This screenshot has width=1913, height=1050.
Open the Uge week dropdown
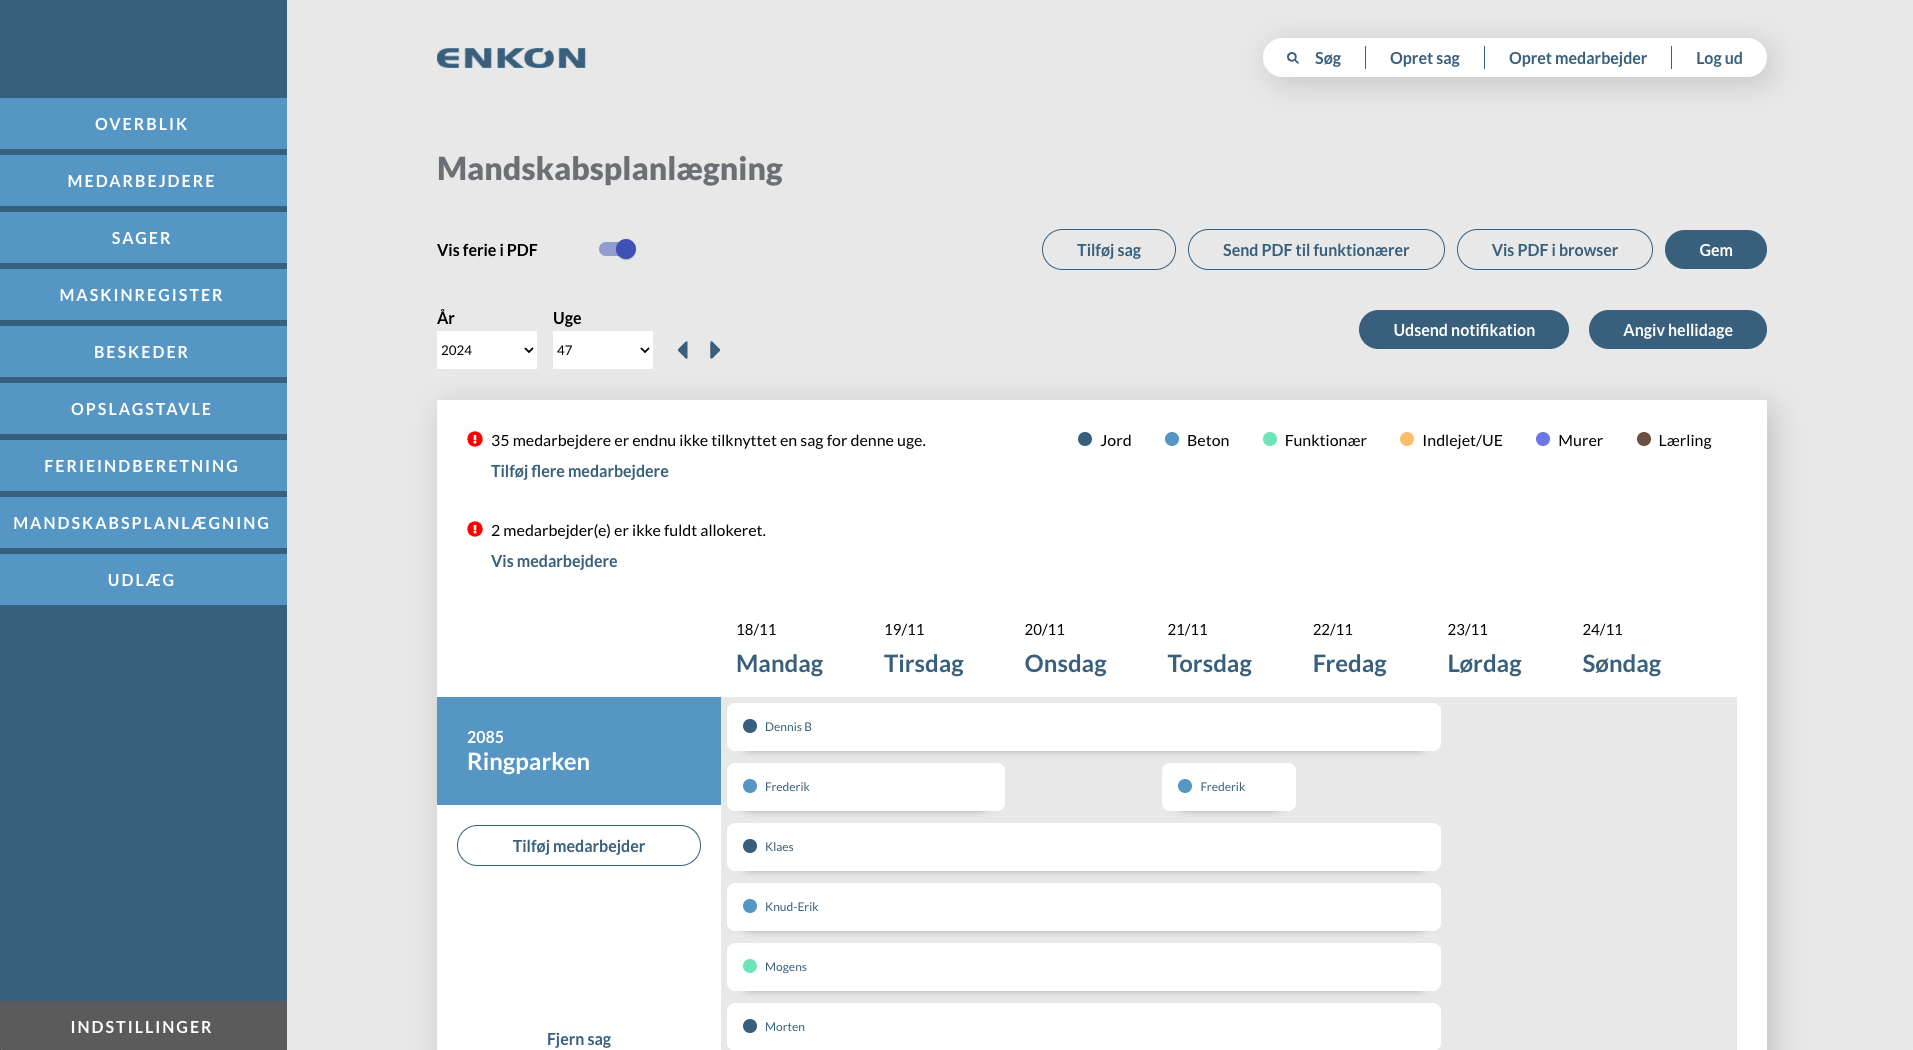[603, 350]
